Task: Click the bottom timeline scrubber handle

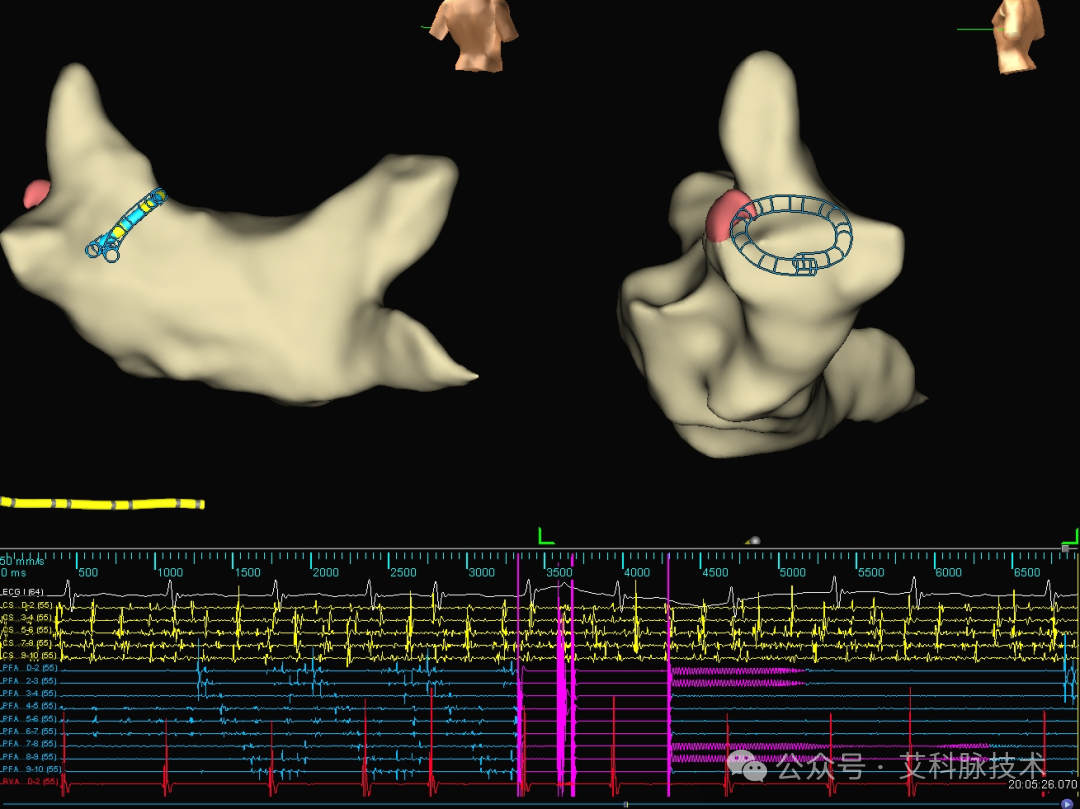Action: pos(625,803)
